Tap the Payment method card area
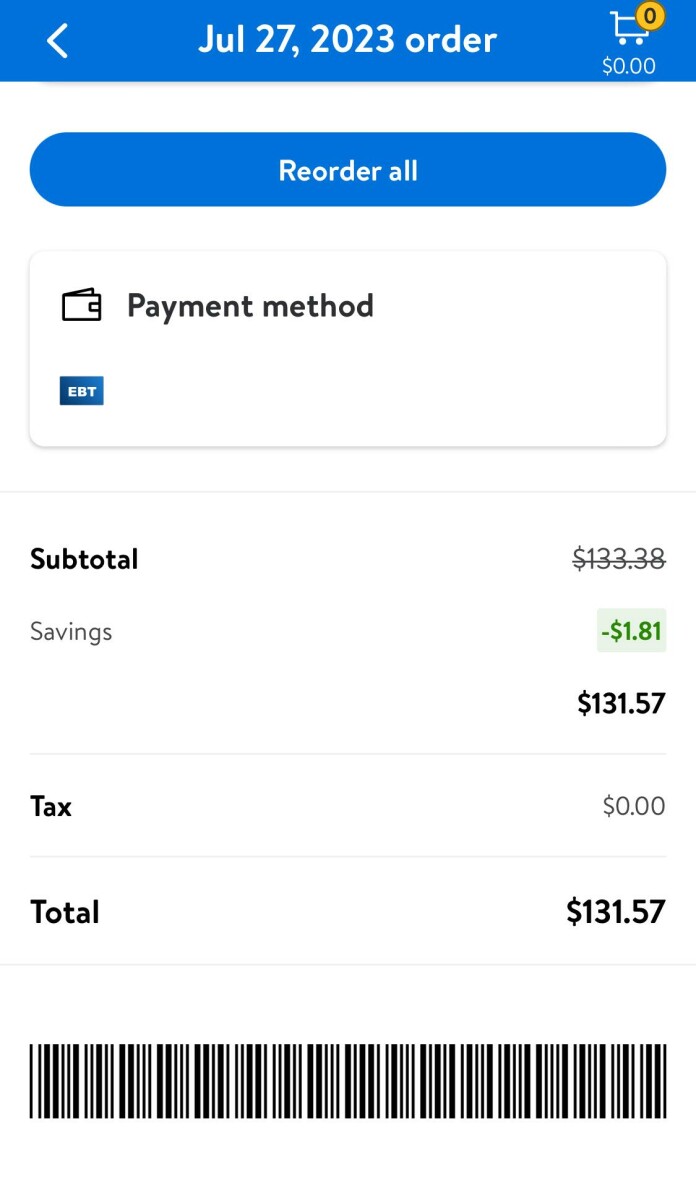Image resolution: width=696 pixels, height=1200 pixels. [x=348, y=349]
